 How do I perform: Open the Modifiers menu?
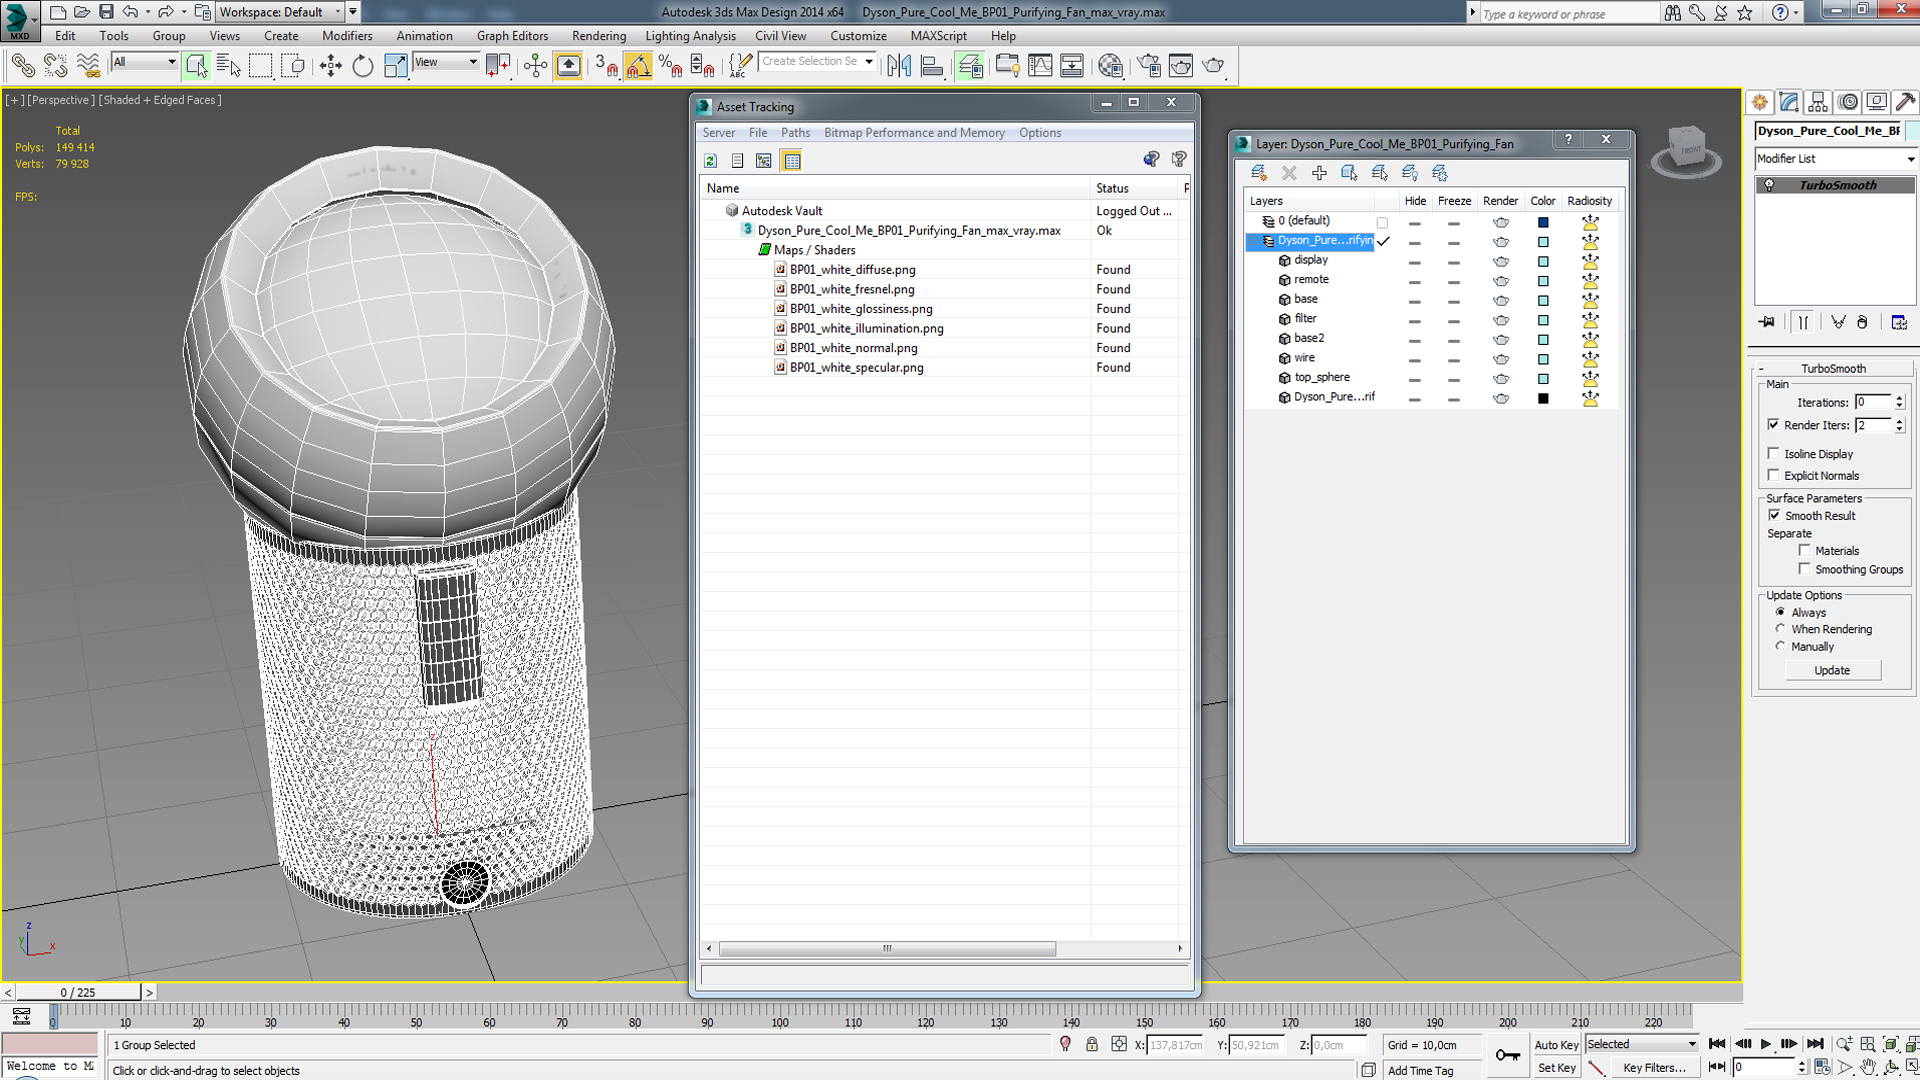[347, 36]
